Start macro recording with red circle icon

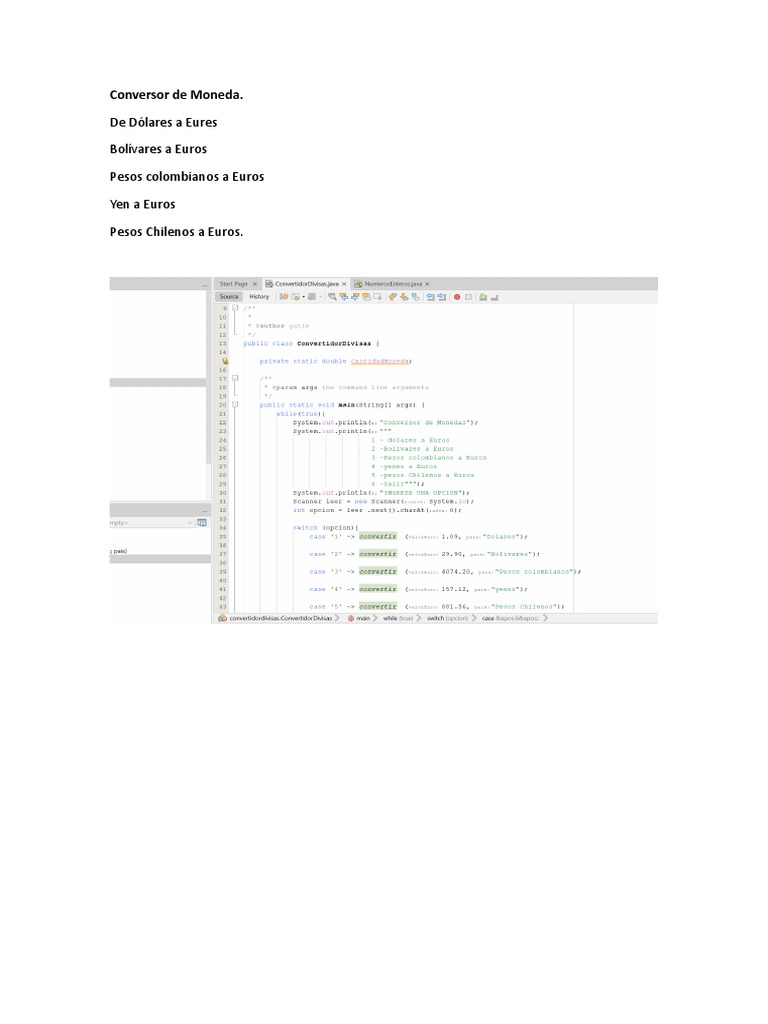tap(457, 296)
